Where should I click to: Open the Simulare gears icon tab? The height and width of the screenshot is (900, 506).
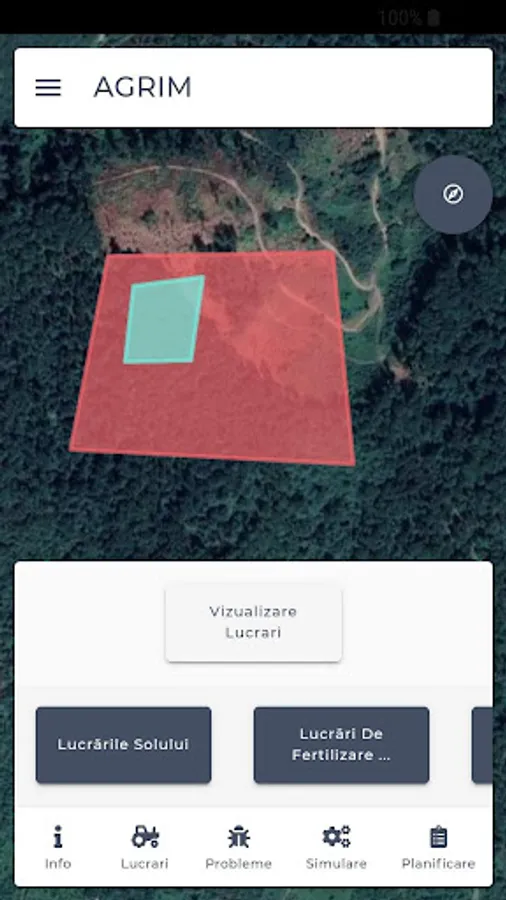(x=336, y=836)
